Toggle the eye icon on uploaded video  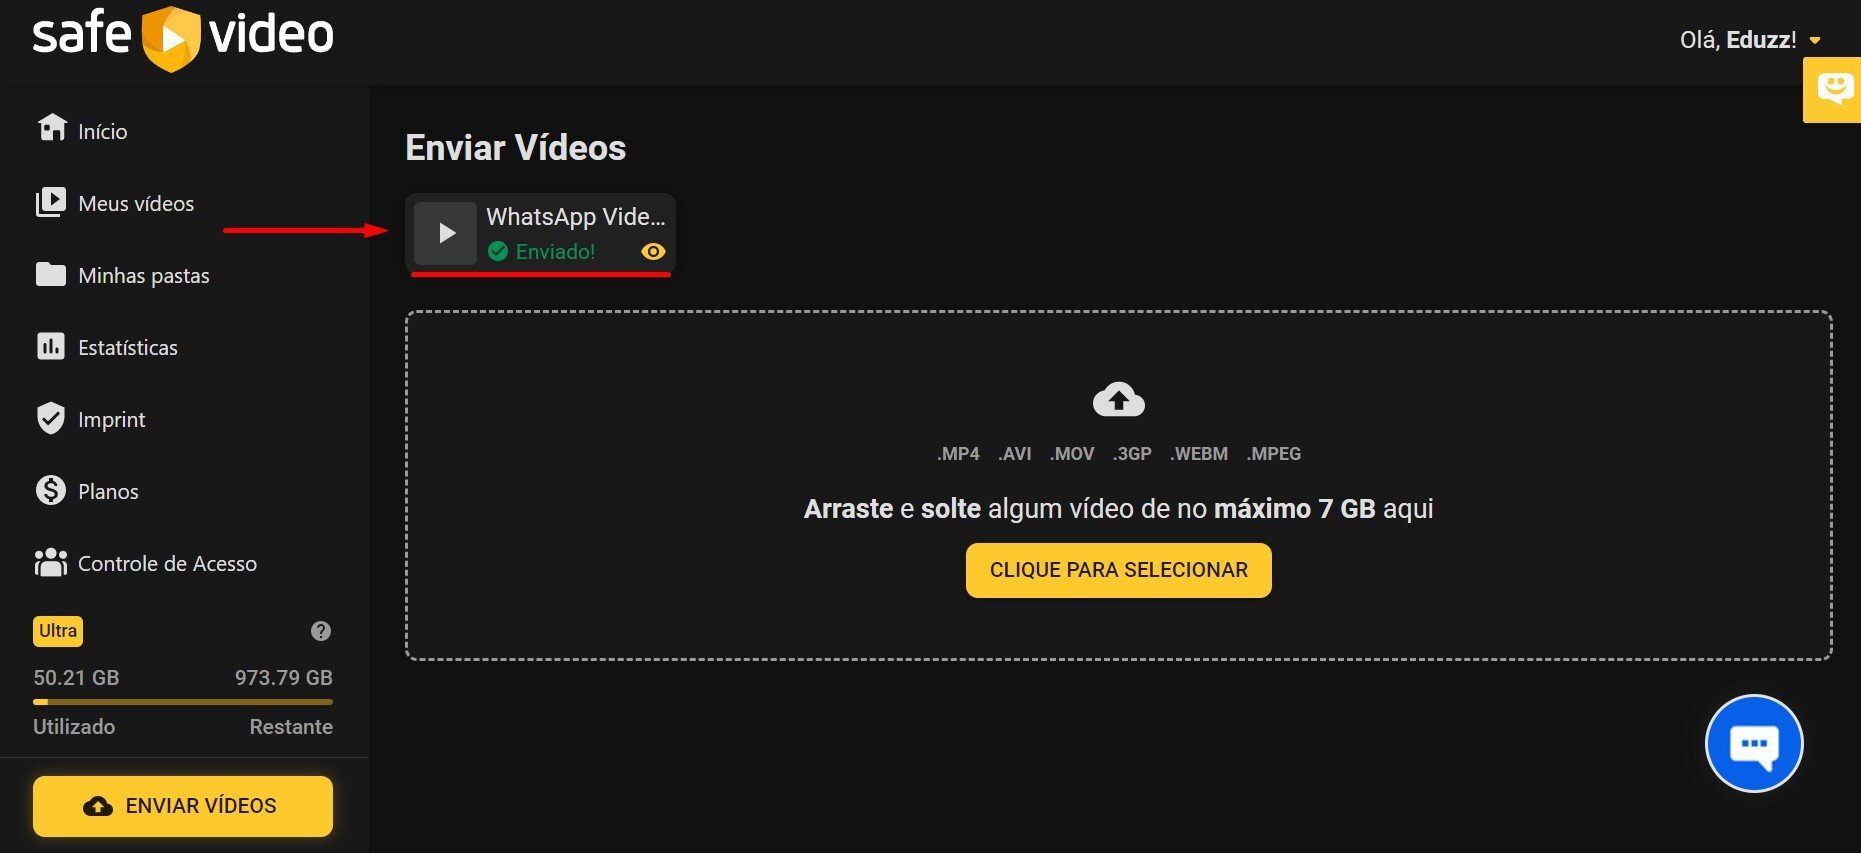point(653,252)
